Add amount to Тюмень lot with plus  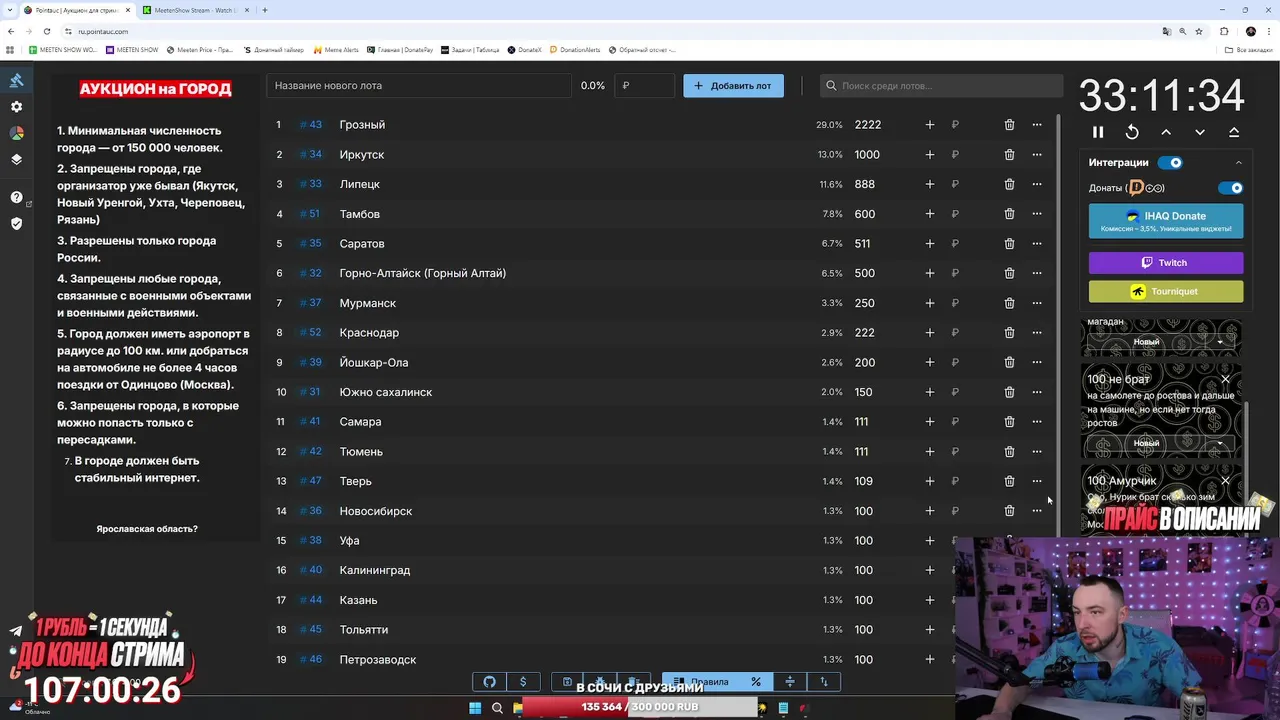(930, 451)
